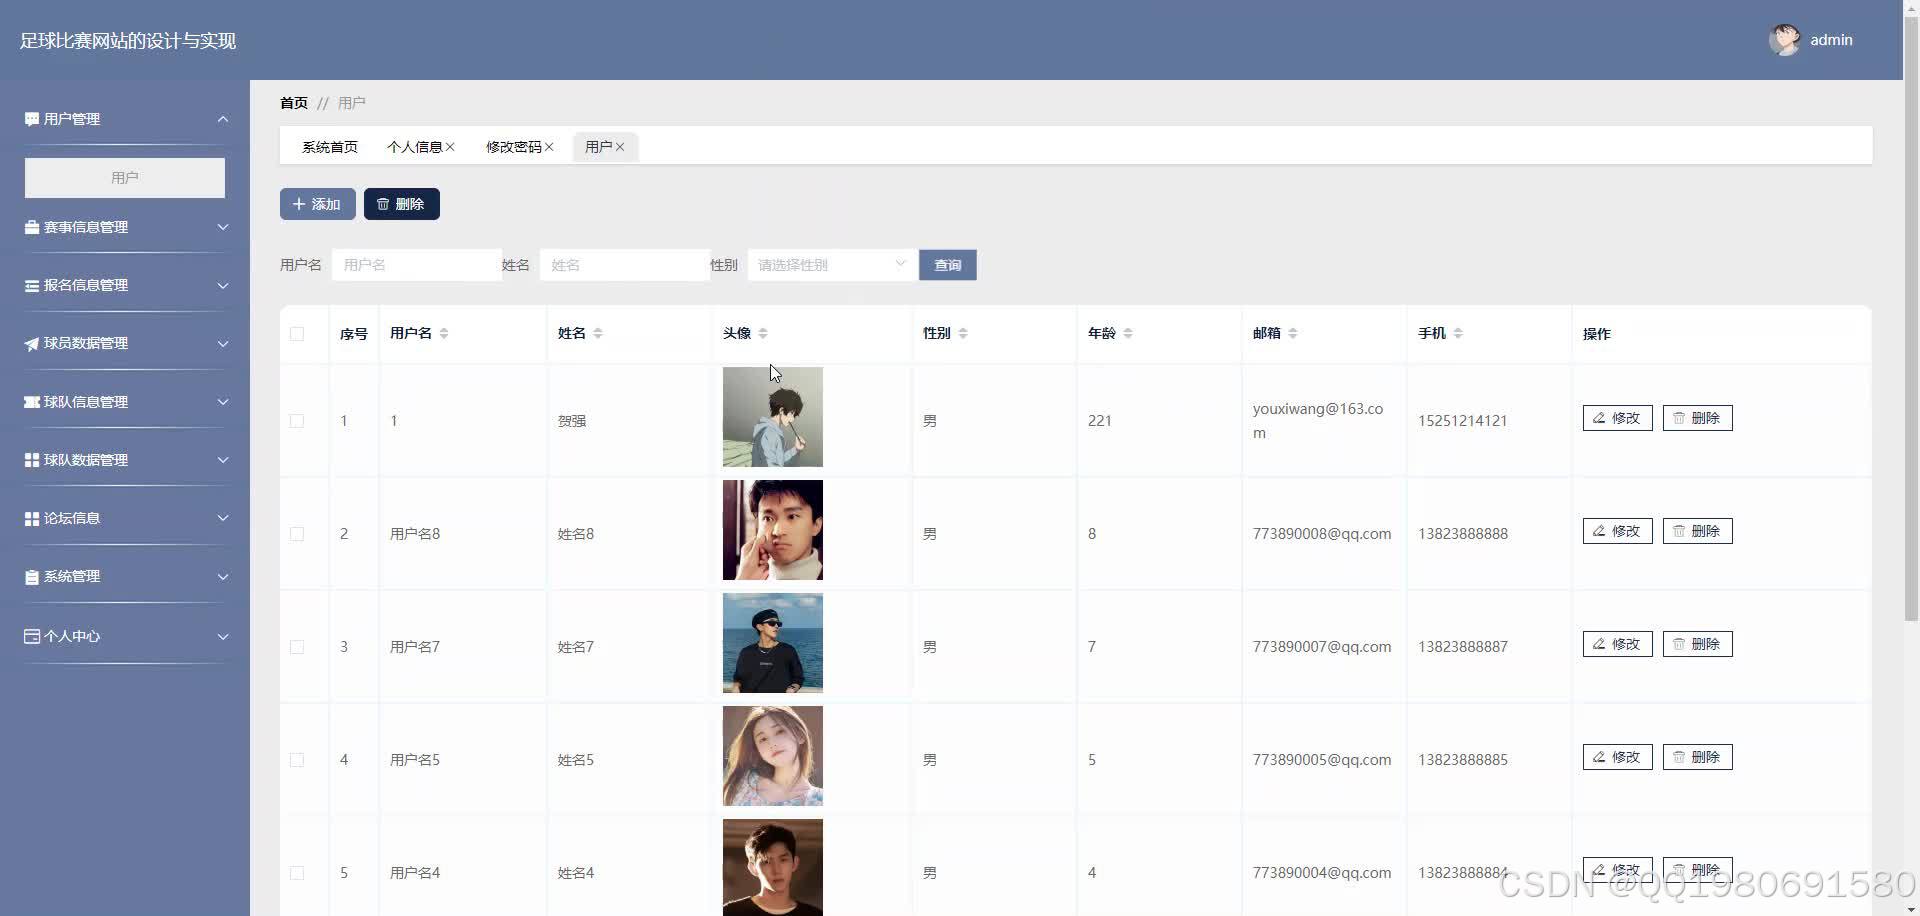Click the 用户管理 chat icon in sidebar

pyautogui.click(x=32, y=119)
